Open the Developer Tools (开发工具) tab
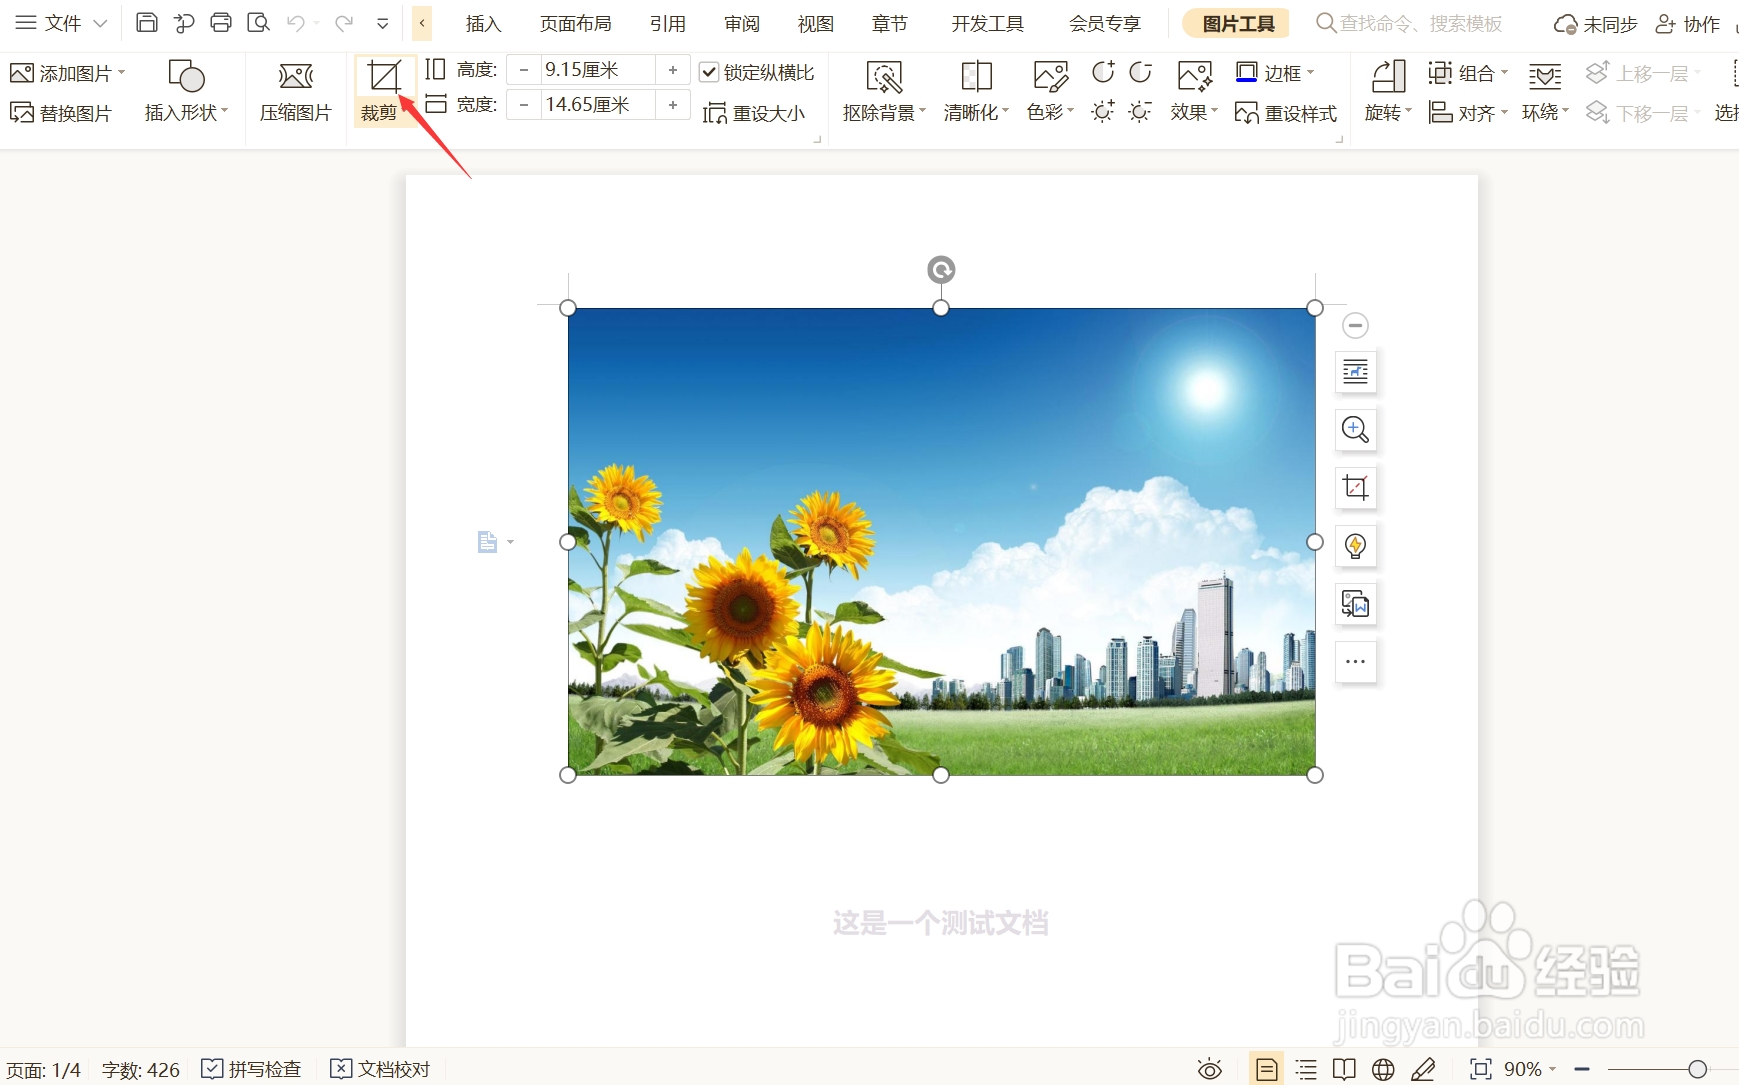 (x=987, y=23)
